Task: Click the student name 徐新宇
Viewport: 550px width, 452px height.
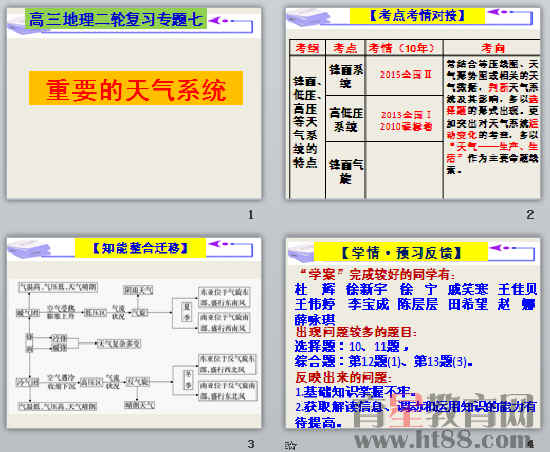Action: point(367,289)
